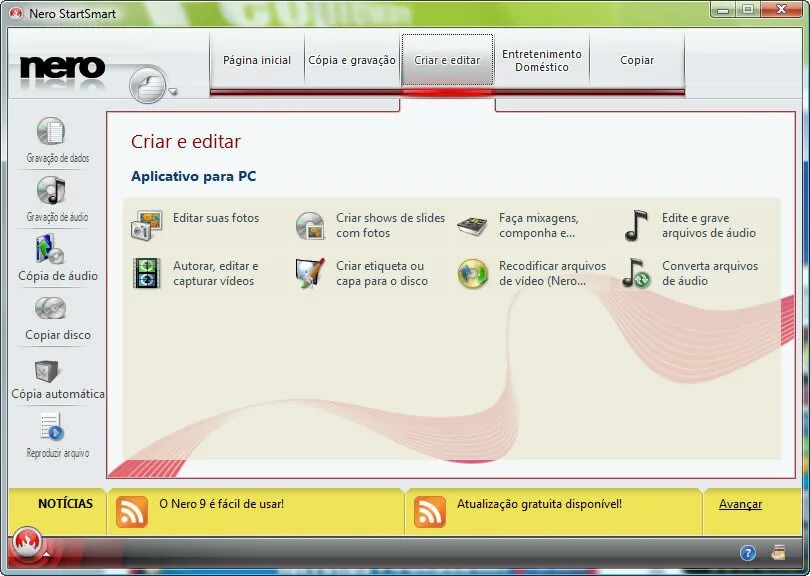Screen dimensions: 810x576
Task: Click the Criar shows de slides disc icon
Action: click(x=310, y=225)
